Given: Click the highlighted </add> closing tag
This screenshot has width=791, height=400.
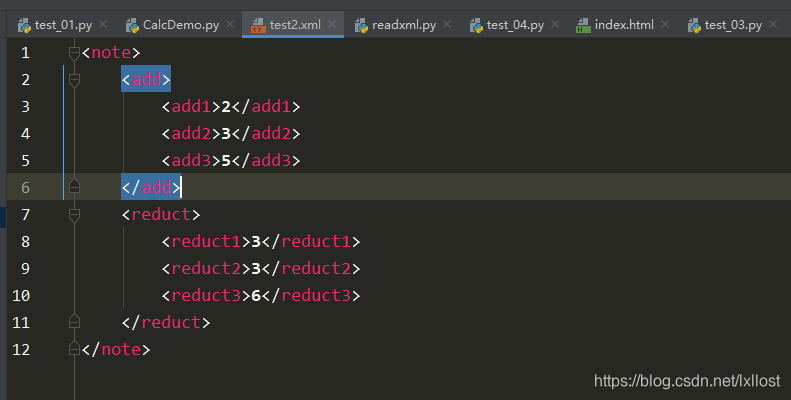Looking at the screenshot, I should point(151,187).
